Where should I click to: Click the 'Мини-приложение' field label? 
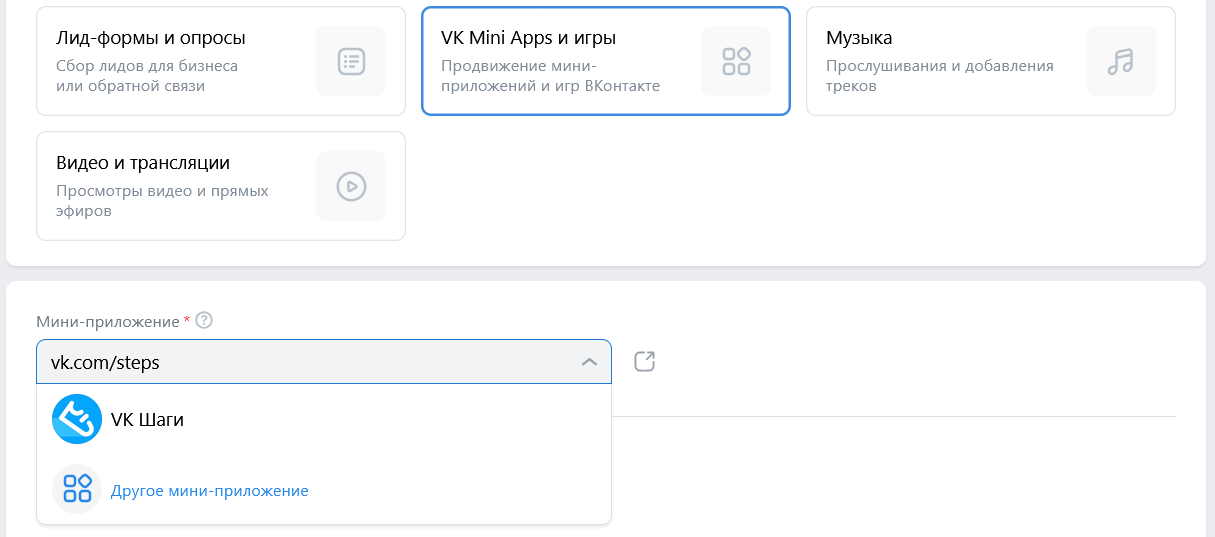pos(108,321)
